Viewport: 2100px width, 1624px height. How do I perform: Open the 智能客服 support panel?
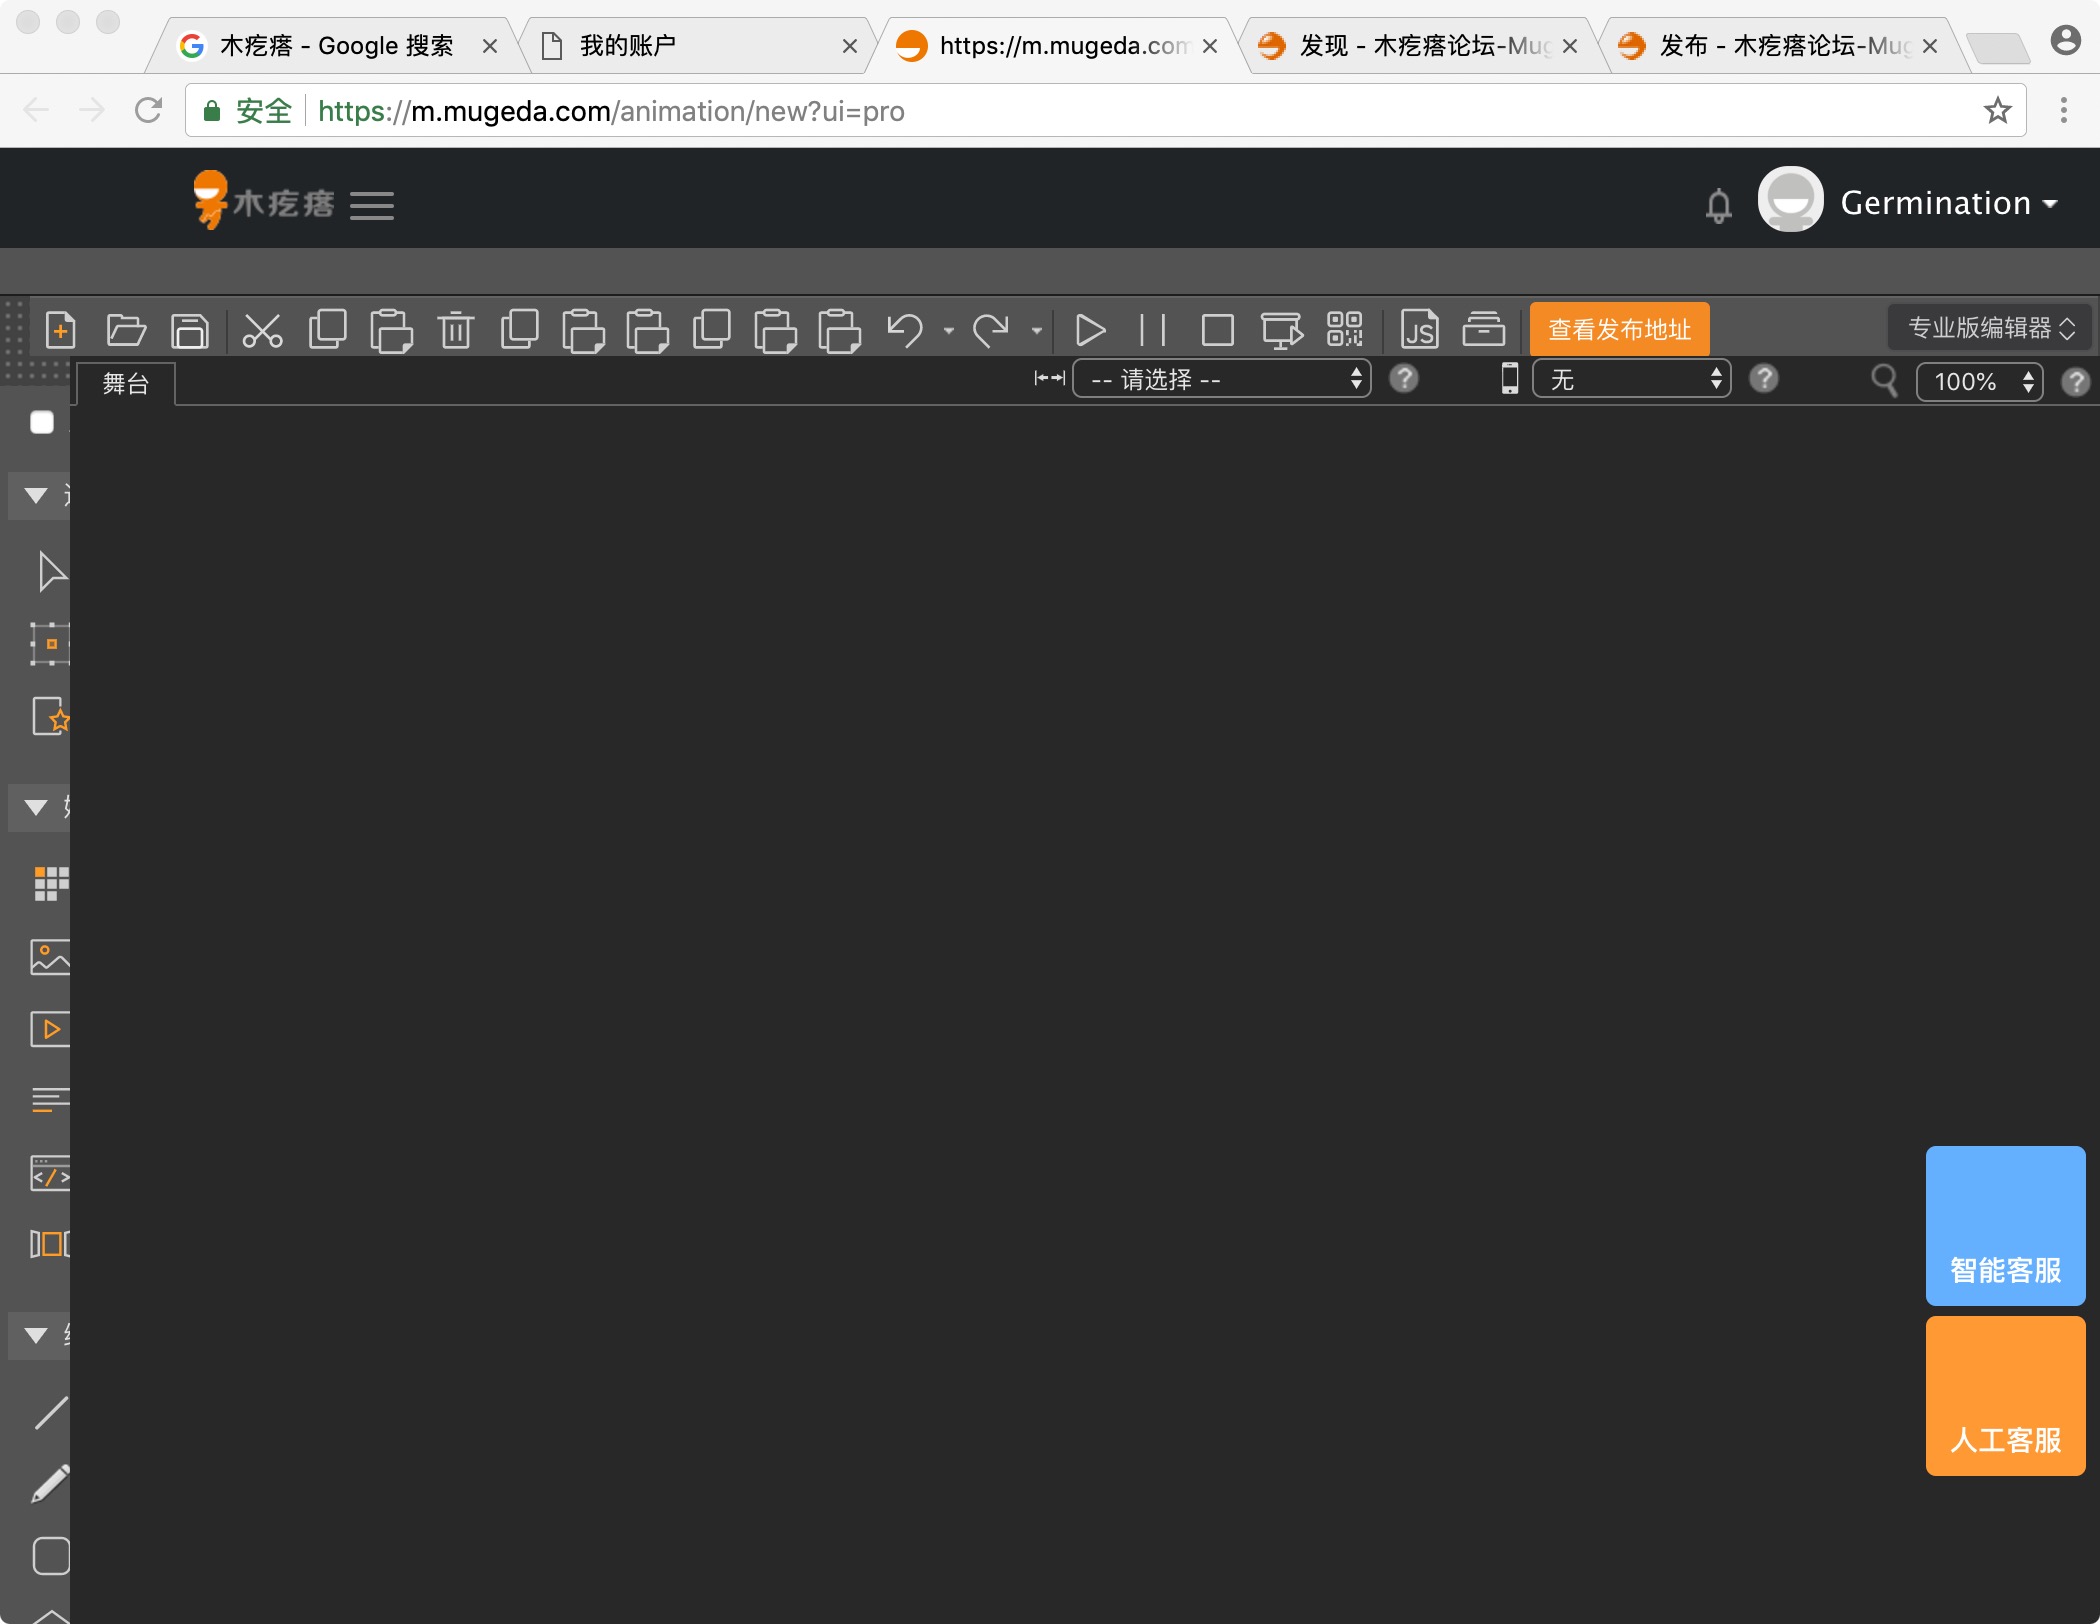(2005, 1225)
